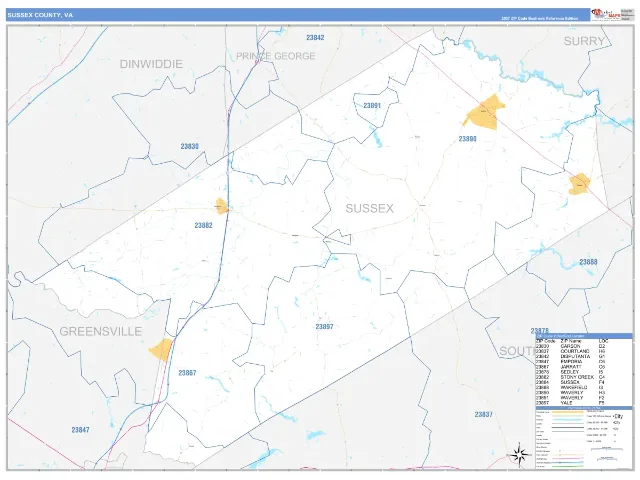This screenshot has width=640, height=480.
Task: Click the WAKEFIELD row in the ZIP legend
Action: coord(571,387)
